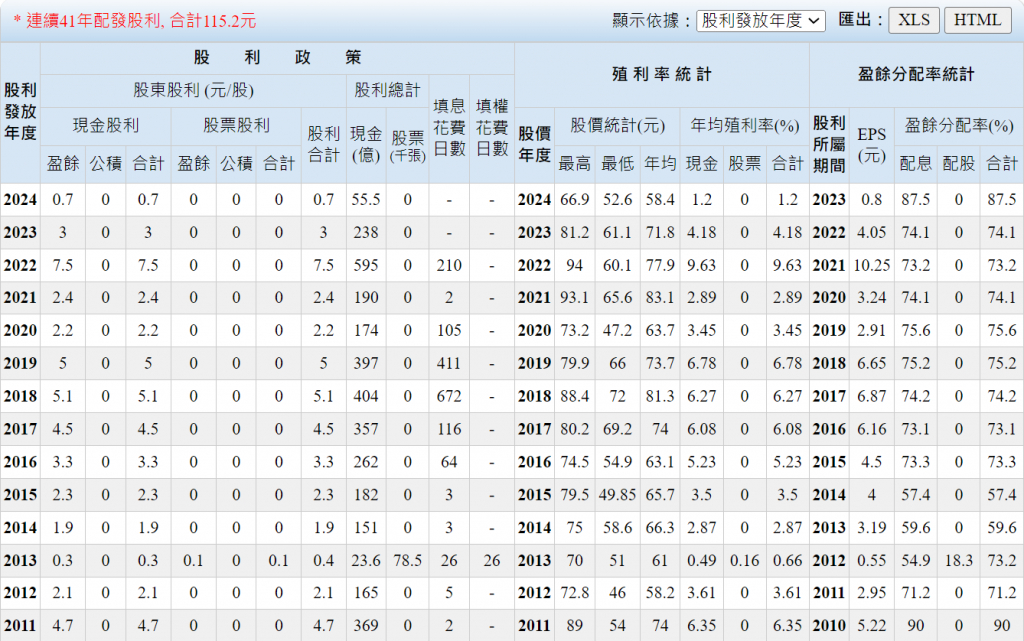Open the 顯示依據 dropdown menu

760,20
